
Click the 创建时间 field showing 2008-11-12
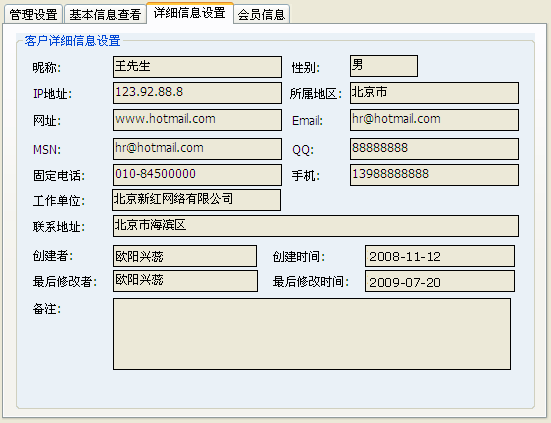(440, 256)
